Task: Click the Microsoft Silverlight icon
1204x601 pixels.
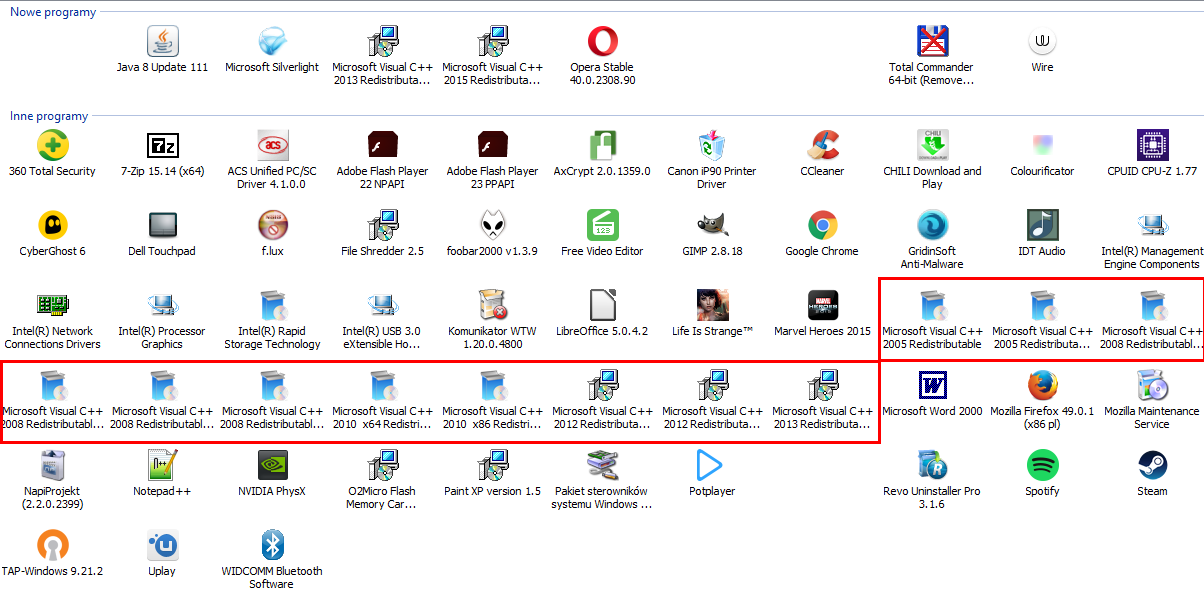Action: click(x=272, y=41)
